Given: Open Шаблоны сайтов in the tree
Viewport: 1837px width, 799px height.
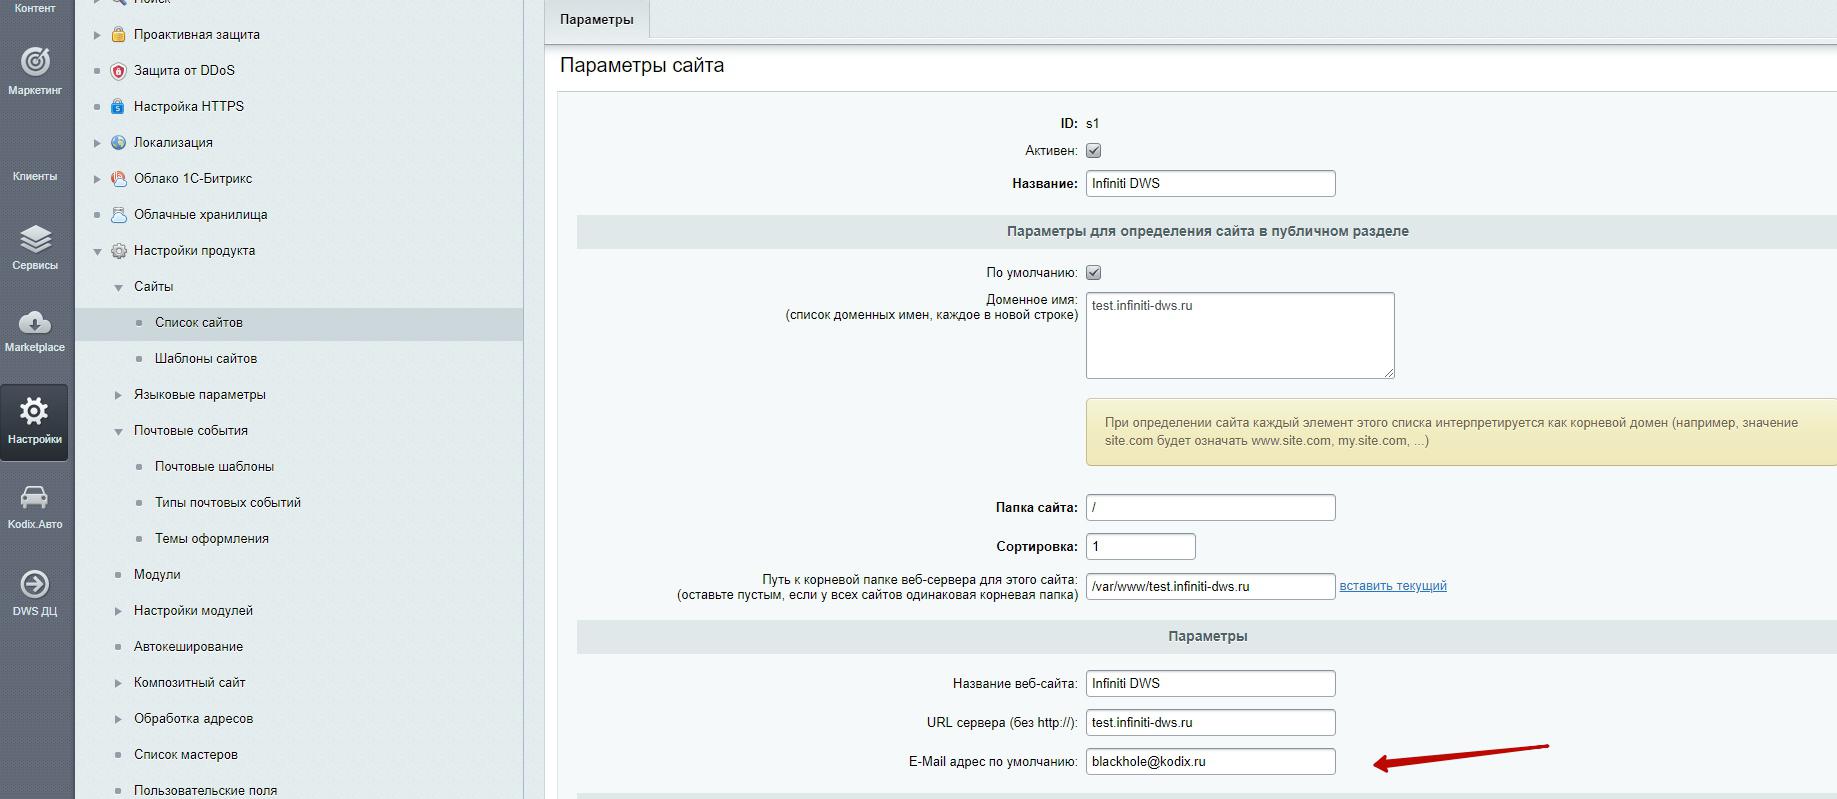Looking at the screenshot, I should point(206,358).
